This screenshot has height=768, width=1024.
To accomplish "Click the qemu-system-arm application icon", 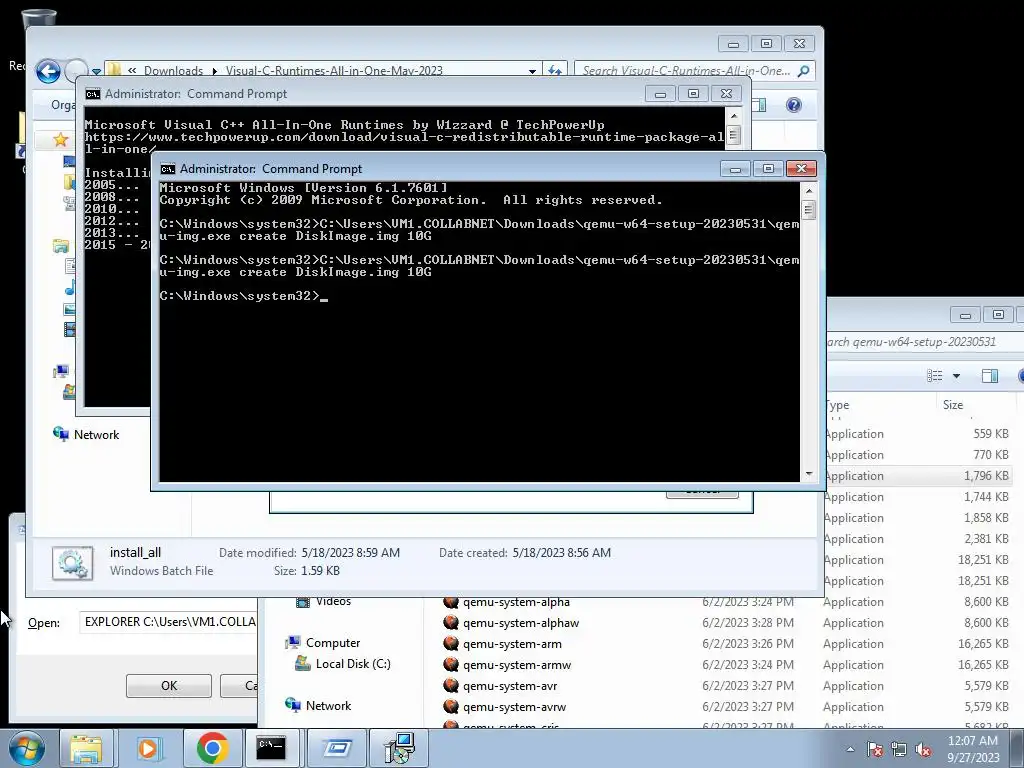I will click(451, 644).
